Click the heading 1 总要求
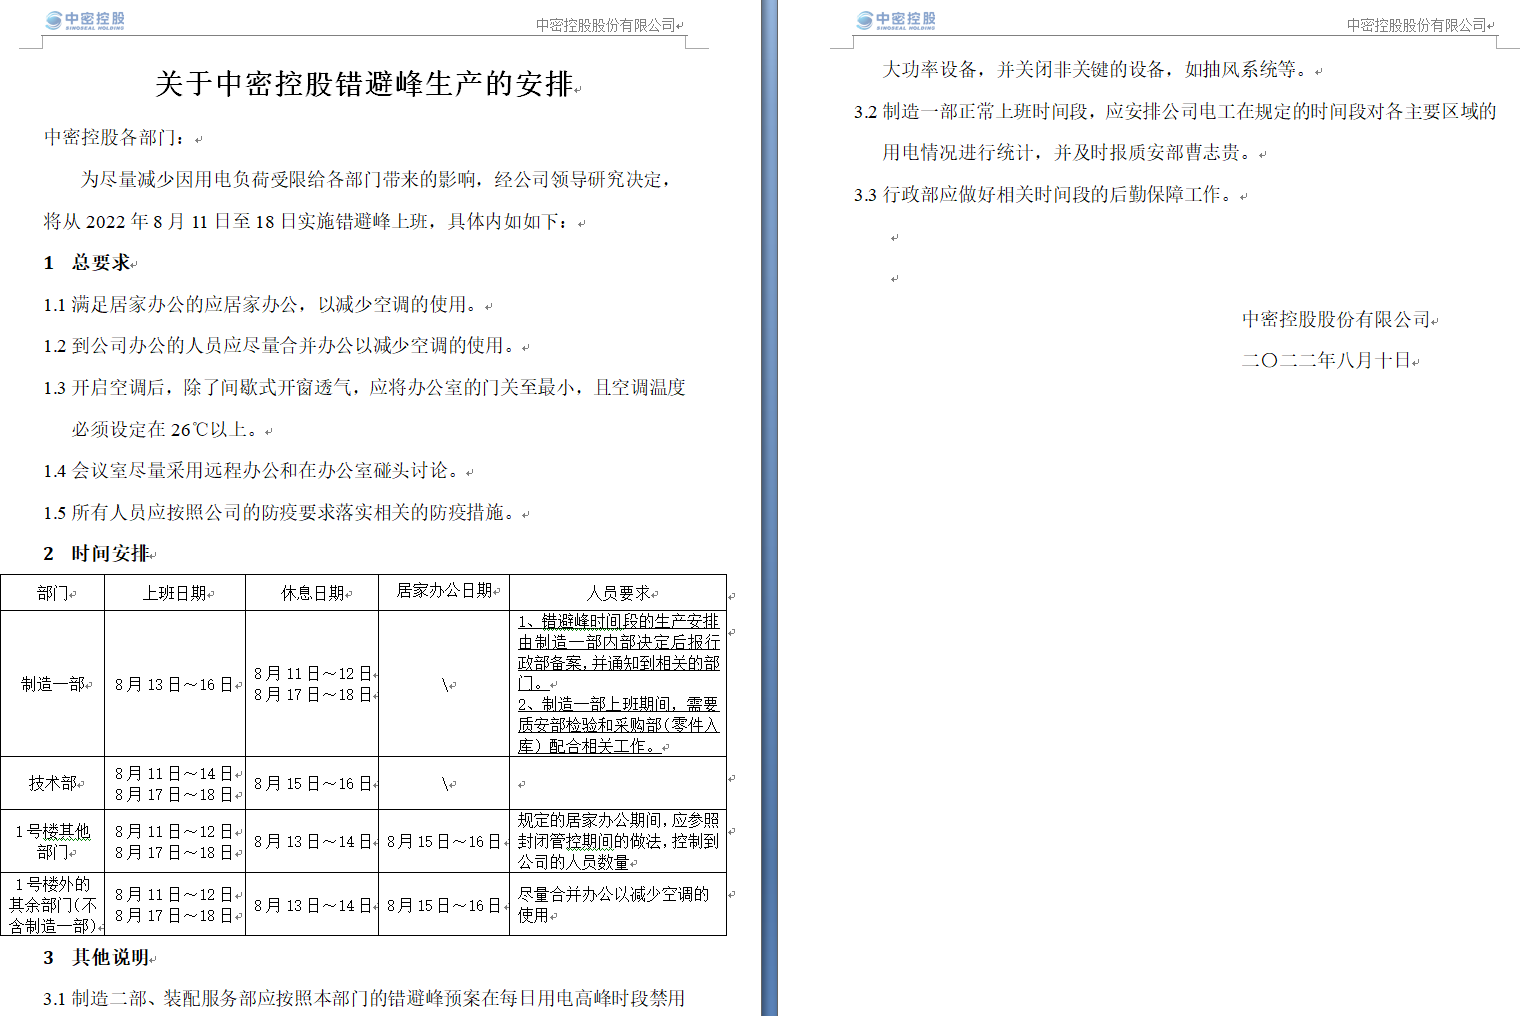 (x=87, y=263)
